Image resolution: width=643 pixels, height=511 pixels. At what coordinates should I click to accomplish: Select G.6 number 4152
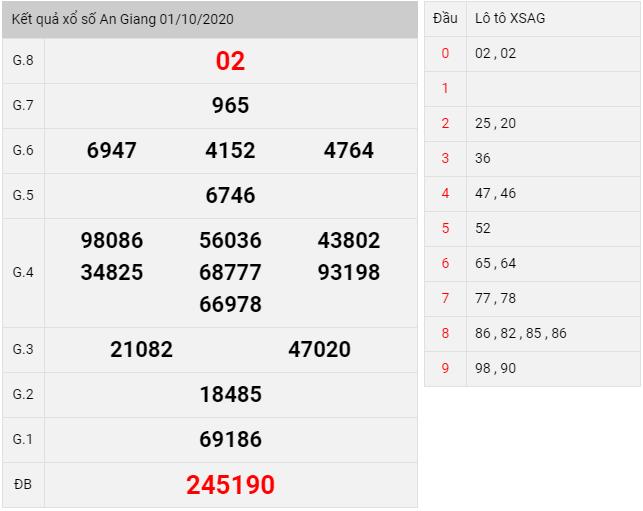(230, 150)
